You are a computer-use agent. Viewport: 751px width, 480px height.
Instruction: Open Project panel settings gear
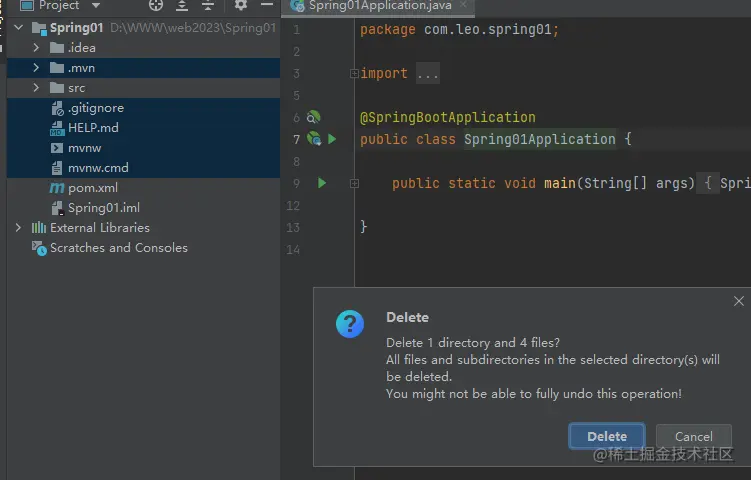point(240,6)
